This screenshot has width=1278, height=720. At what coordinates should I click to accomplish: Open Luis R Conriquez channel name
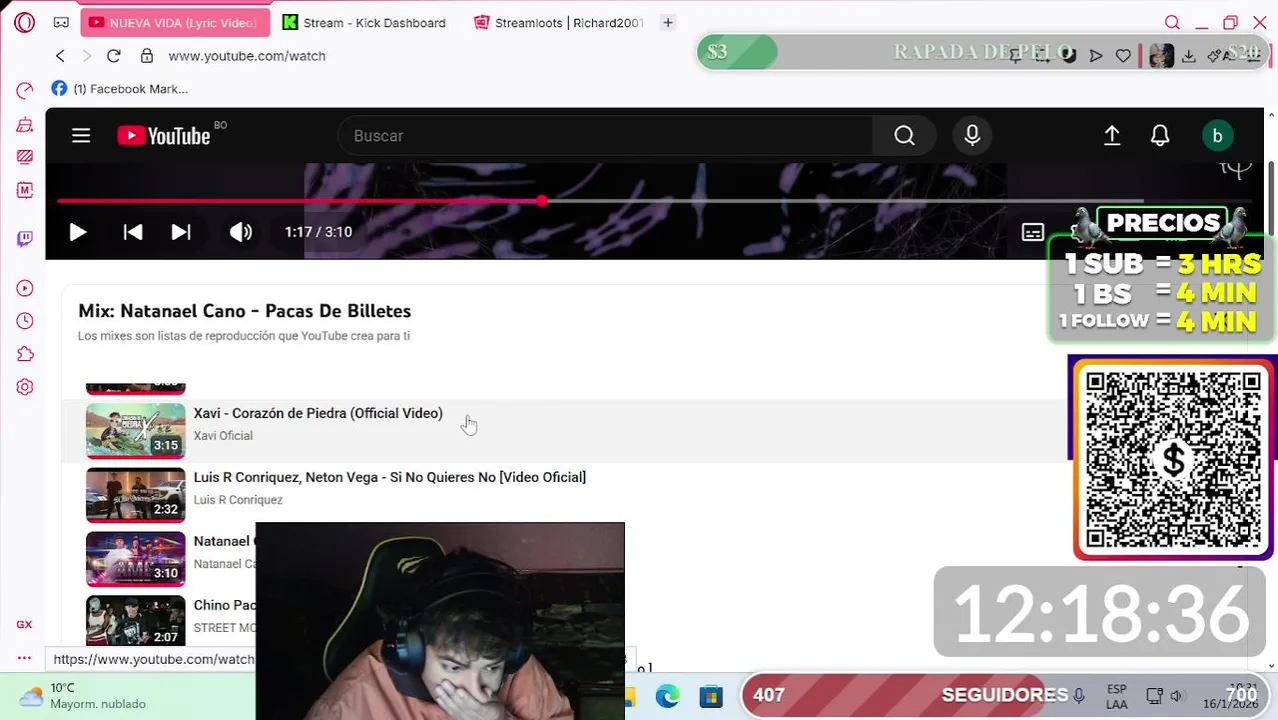coord(238,500)
